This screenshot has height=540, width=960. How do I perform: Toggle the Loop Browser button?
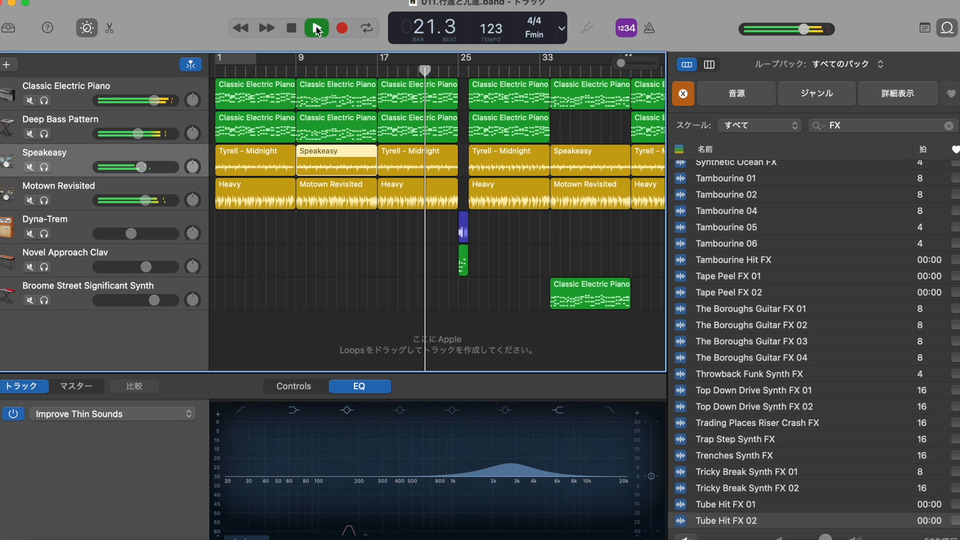click(x=947, y=28)
